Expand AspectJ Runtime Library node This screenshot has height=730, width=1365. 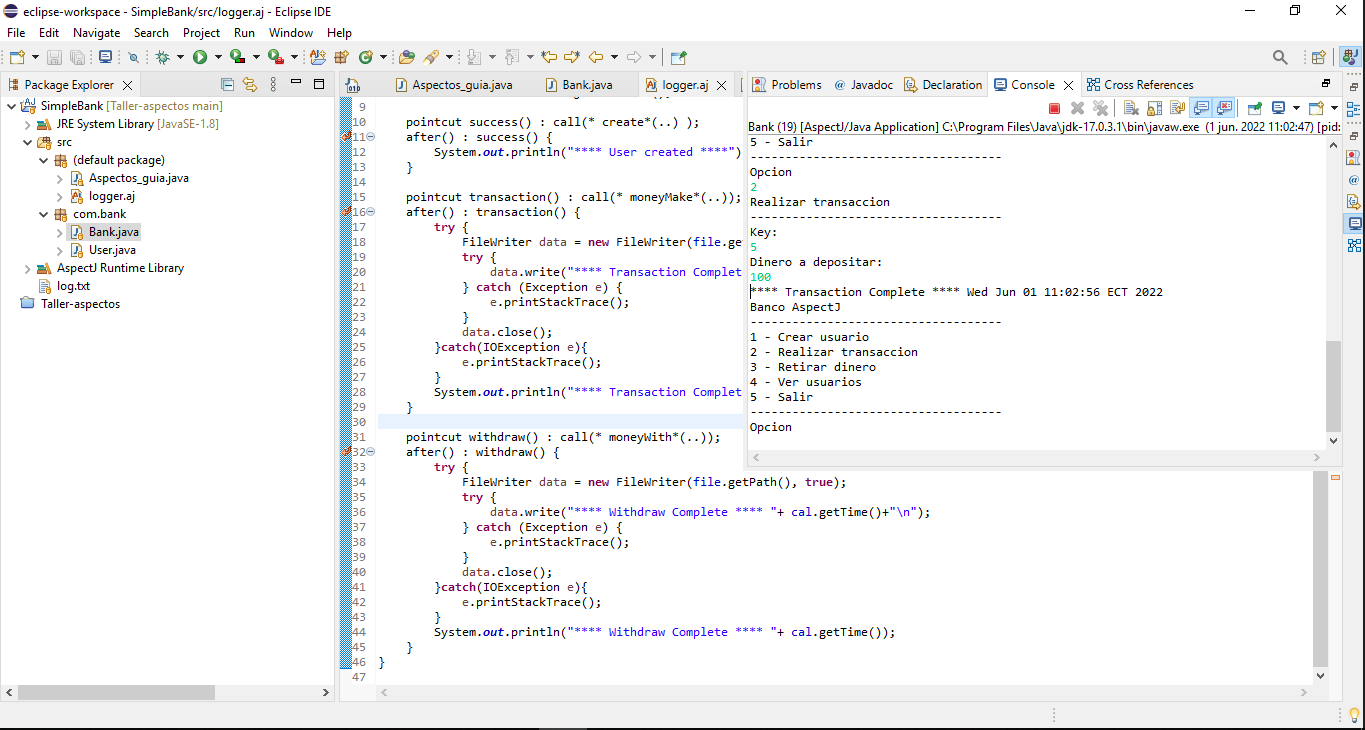(27, 268)
